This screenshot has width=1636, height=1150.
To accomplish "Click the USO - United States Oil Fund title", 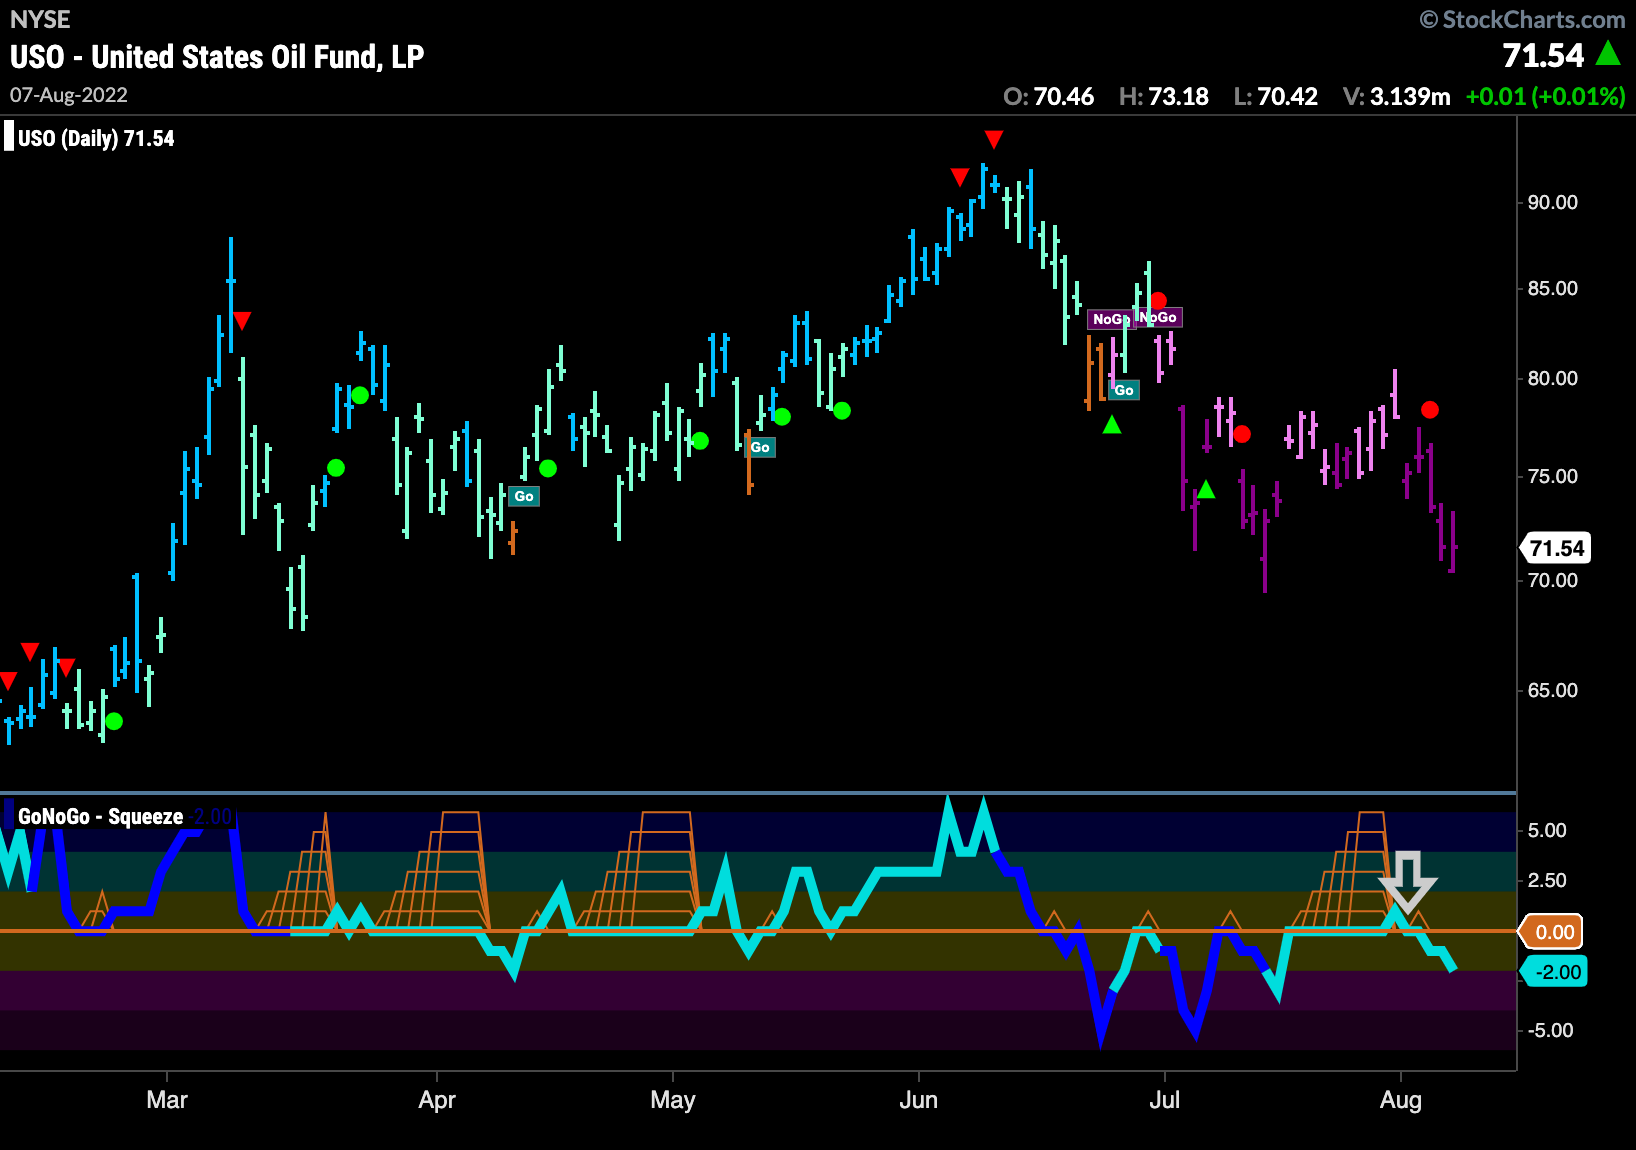I will 217,57.
